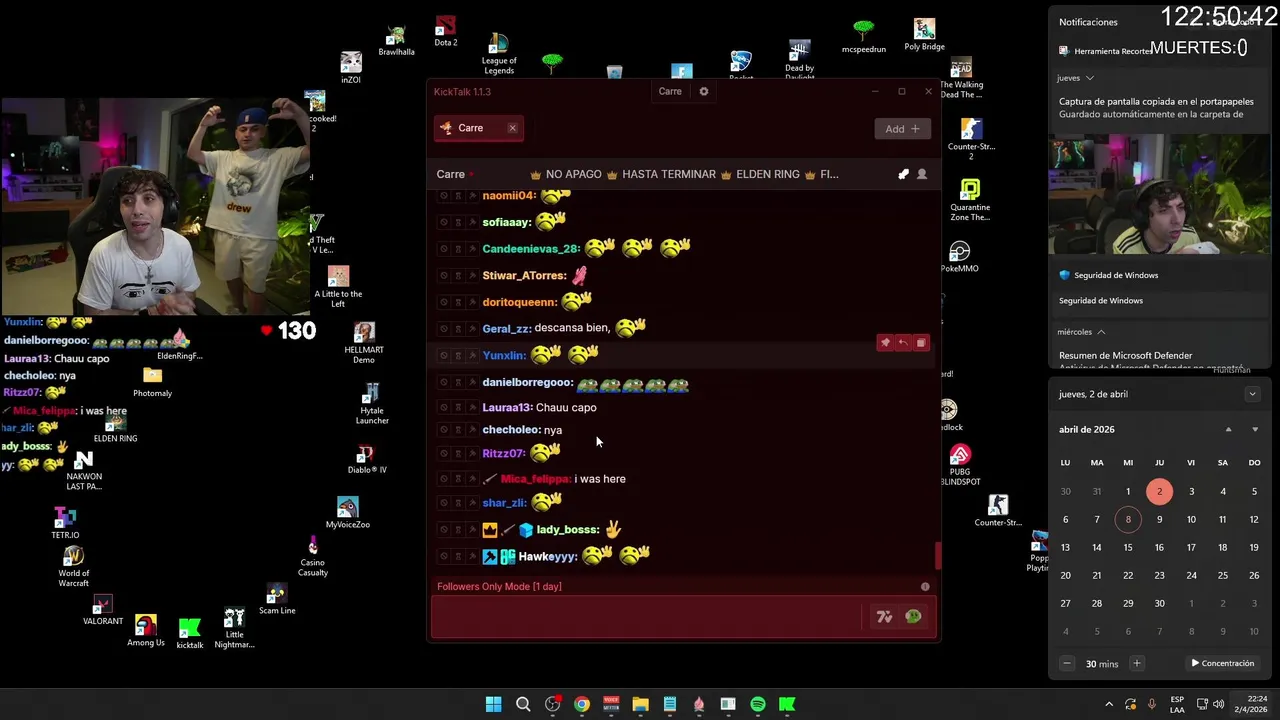1280x720 pixels.
Task: Open taskbar Search
Action: coord(523,704)
